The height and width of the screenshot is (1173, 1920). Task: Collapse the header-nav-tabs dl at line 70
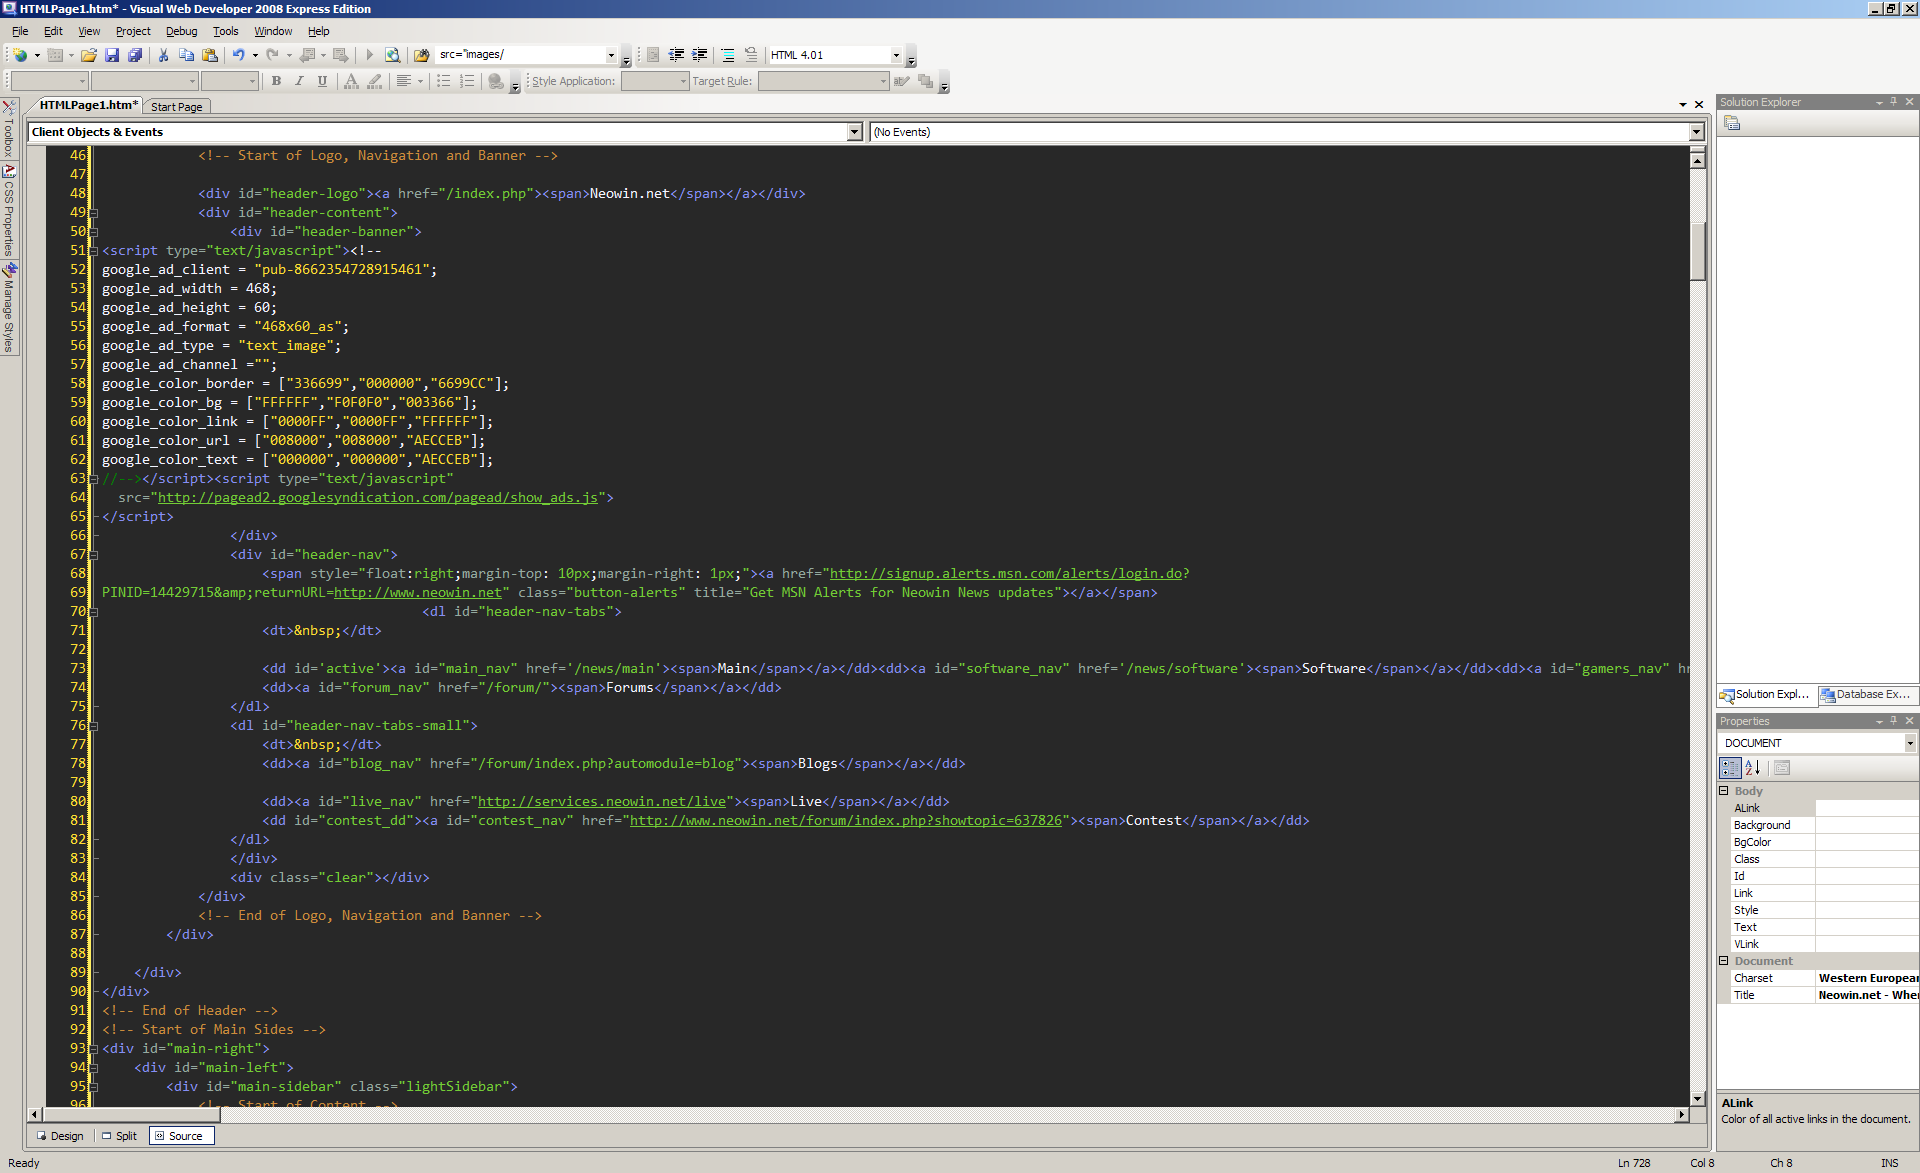pos(94,612)
